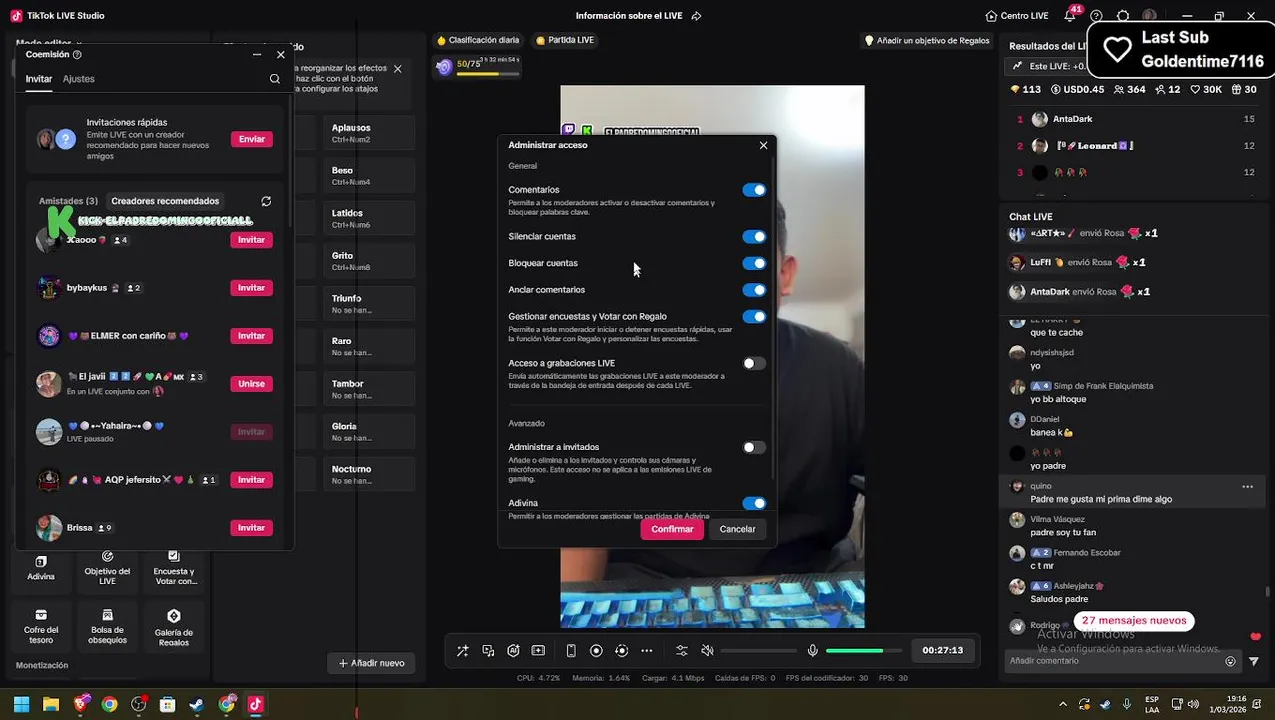Click Unirse for El javii
Image resolution: width=1275 pixels, height=720 pixels.
tap(251, 384)
